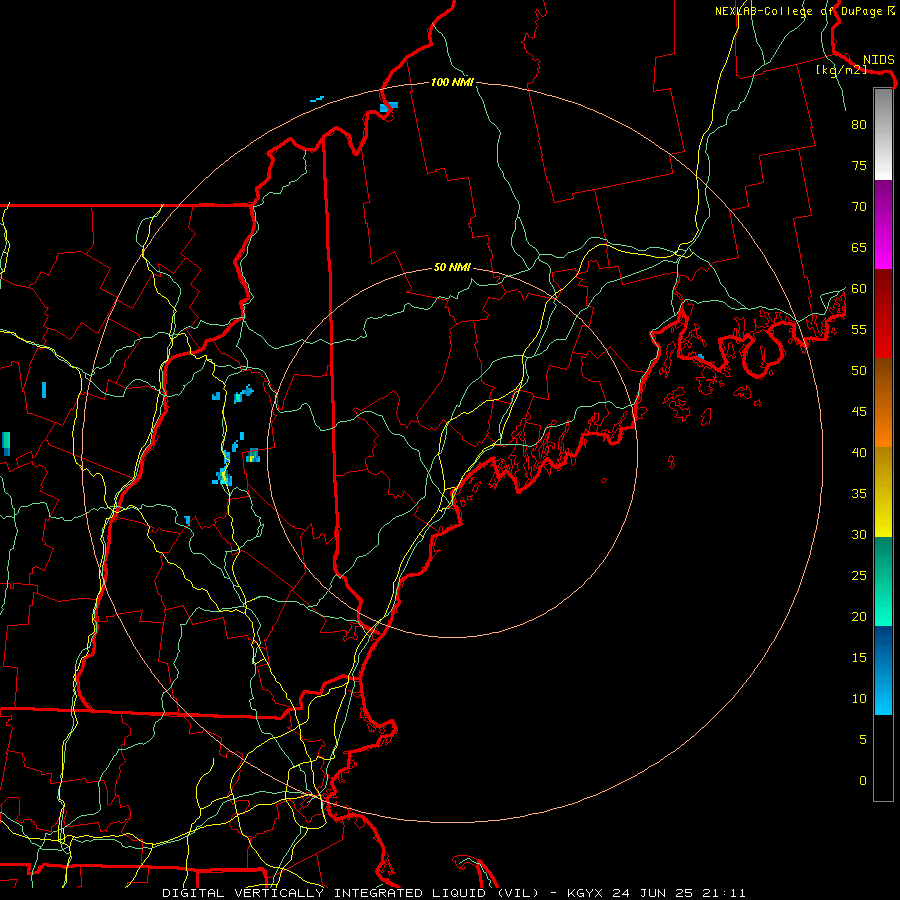This screenshot has width=900, height=900.
Task: Click the NEXLAB-College of DuPage watermark
Action: coord(804,11)
